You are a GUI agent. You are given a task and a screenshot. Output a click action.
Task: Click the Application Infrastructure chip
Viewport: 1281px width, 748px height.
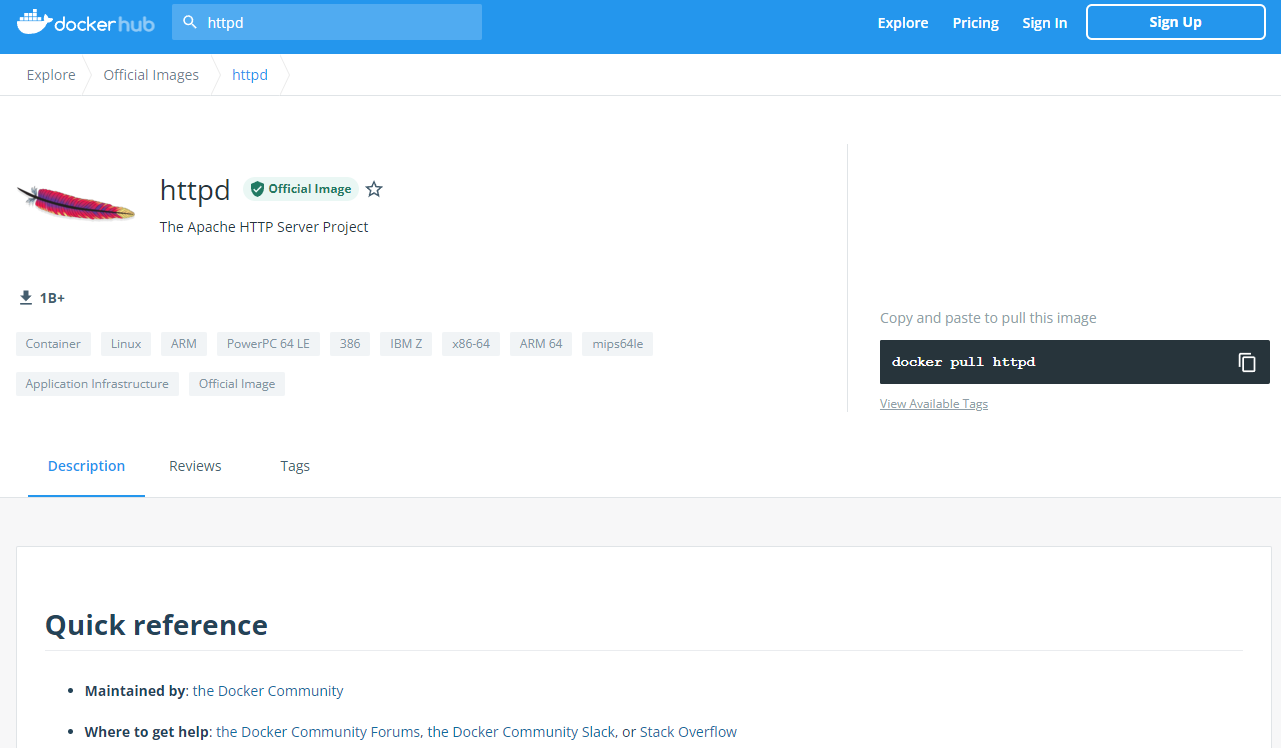tap(97, 384)
